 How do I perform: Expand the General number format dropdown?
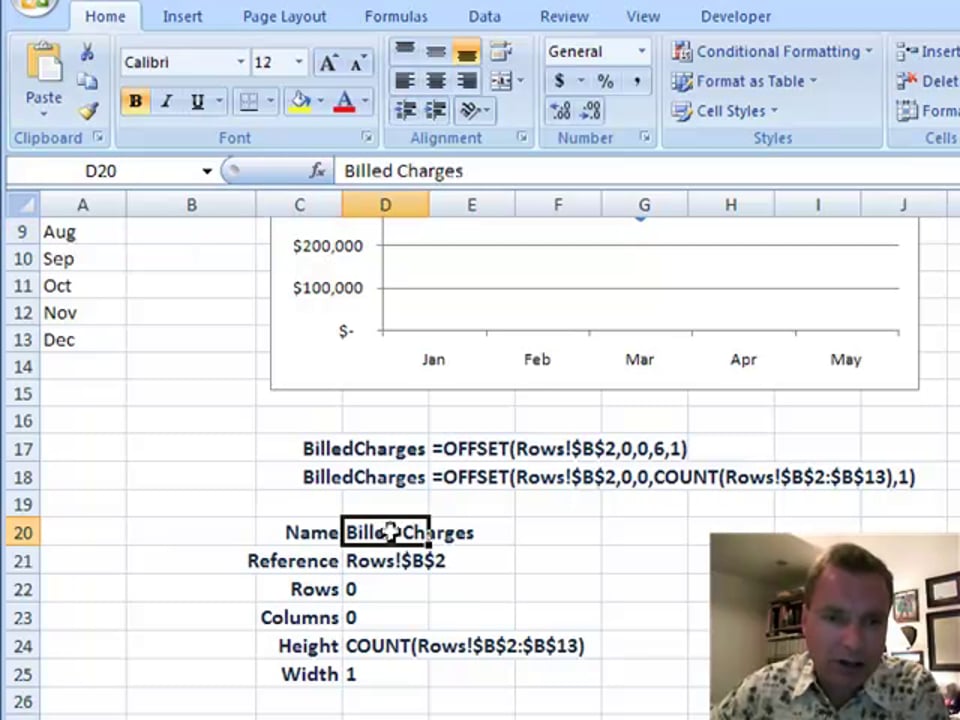click(642, 51)
